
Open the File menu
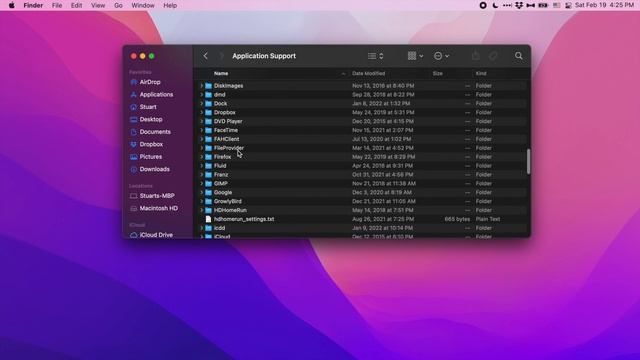pyautogui.click(x=57, y=5)
